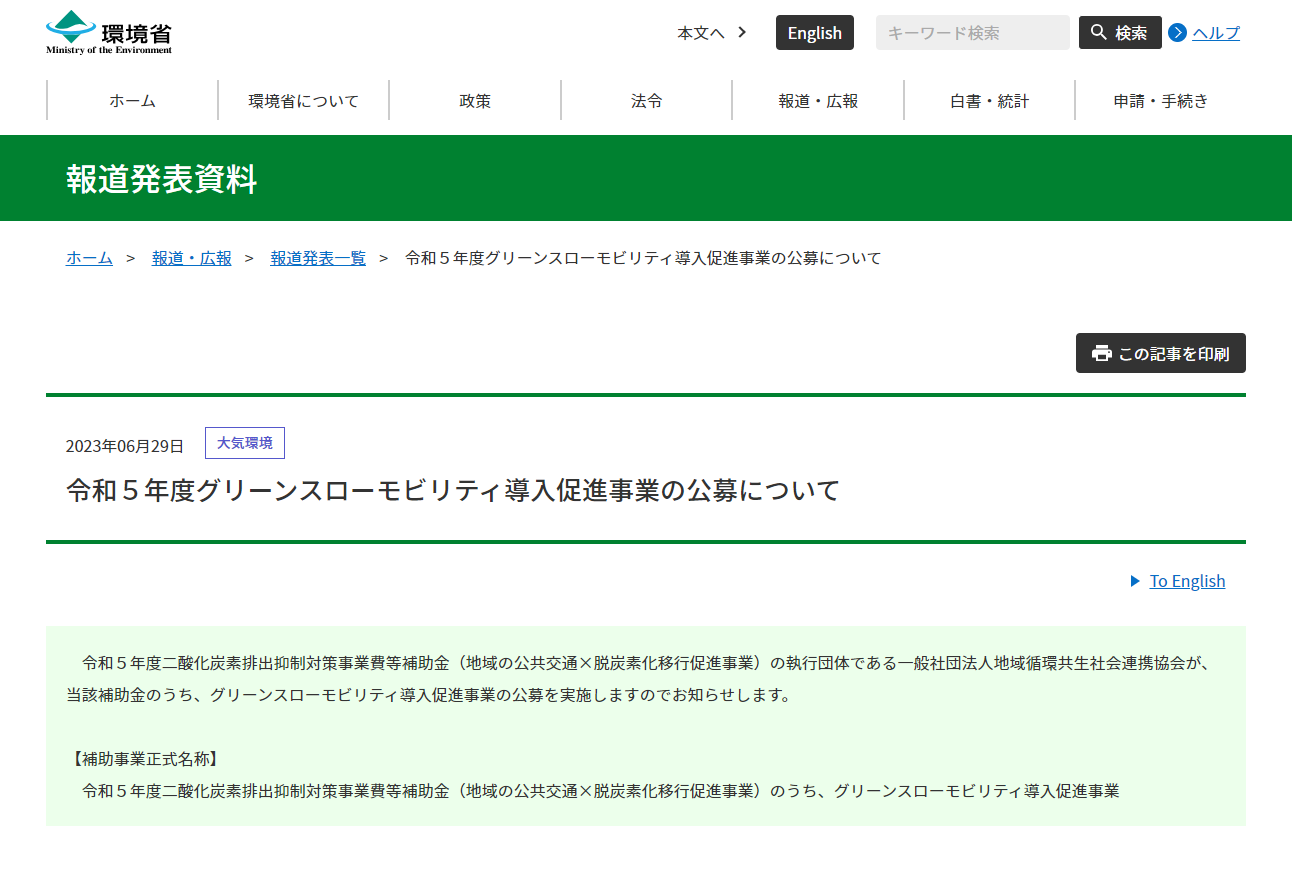Viewport: 1292px width, 879px height.
Task: Select 白書・統計 in the navigation bar
Action: (989, 100)
